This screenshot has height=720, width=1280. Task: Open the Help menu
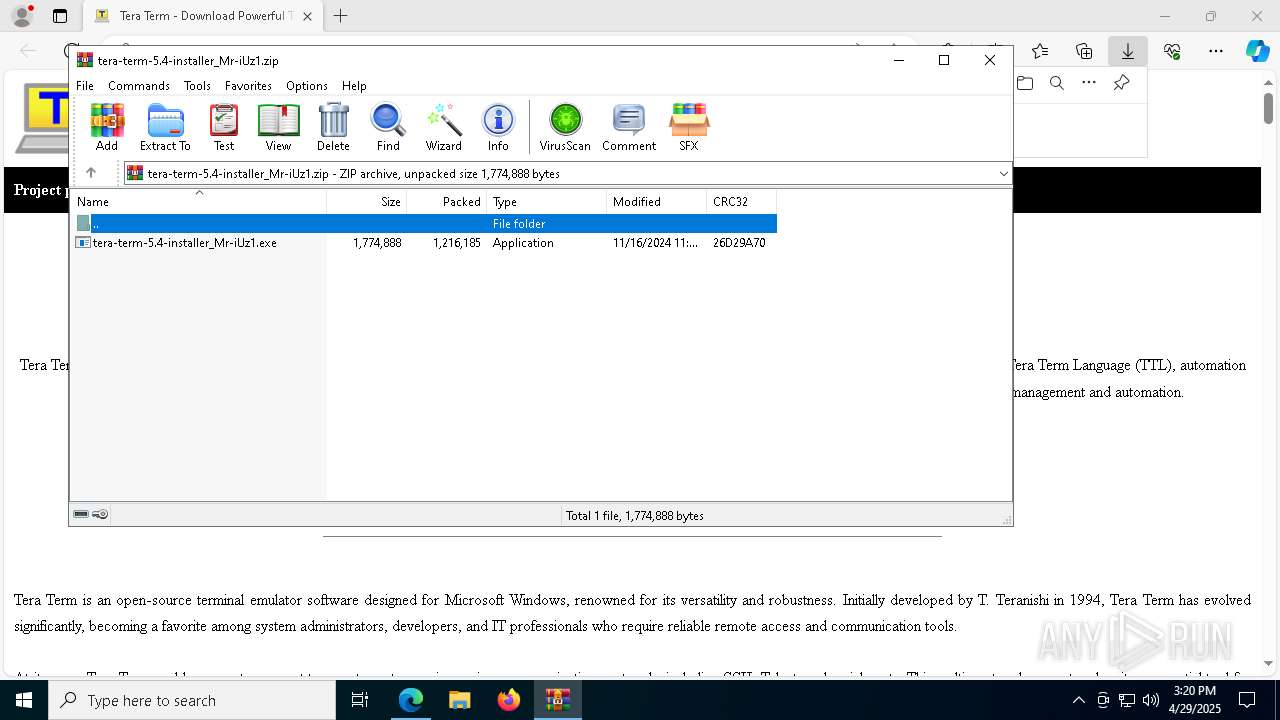pyautogui.click(x=354, y=86)
